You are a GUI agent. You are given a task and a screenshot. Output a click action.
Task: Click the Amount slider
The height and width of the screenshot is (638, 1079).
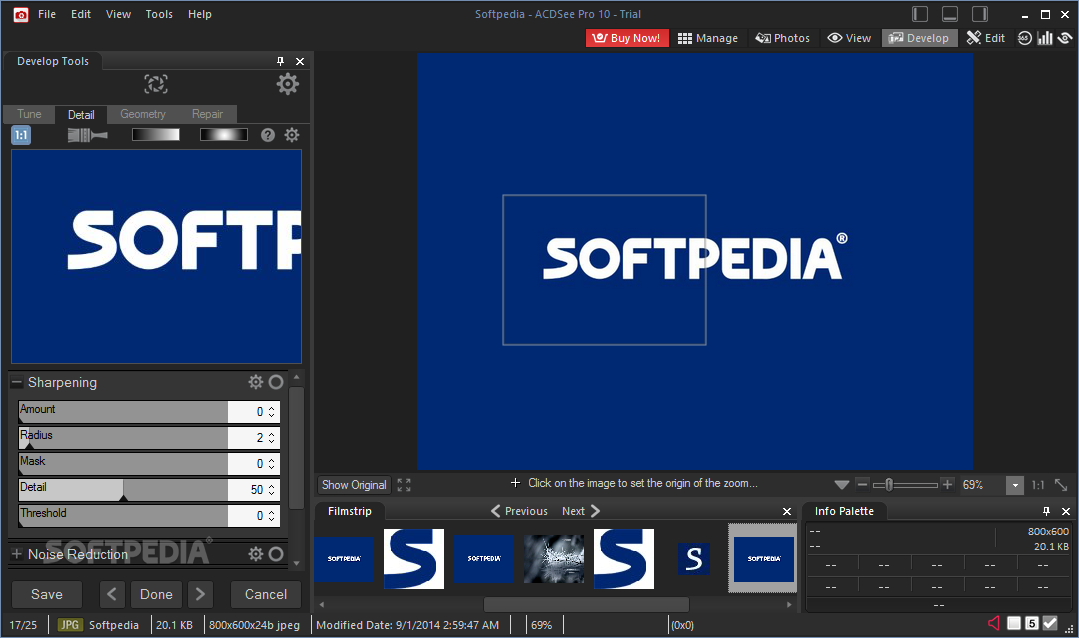(124, 412)
